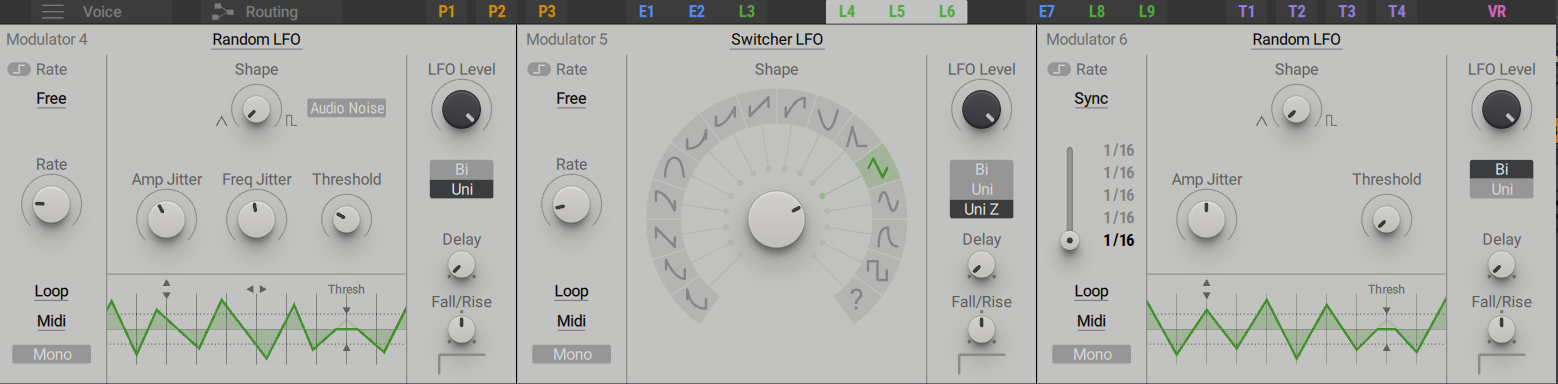Select Uni polarity in Modulator 4
Viewport: 1558px width, 384px height.
coord(462,188)
